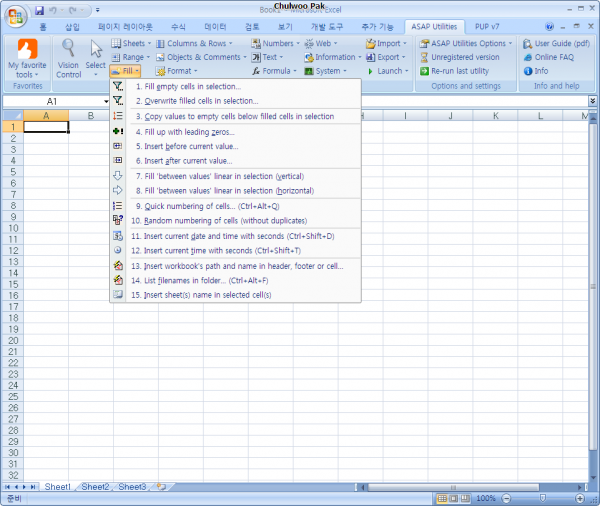Click icon for Insert before current value
This screenshot has width=600, height=506.
118,146
